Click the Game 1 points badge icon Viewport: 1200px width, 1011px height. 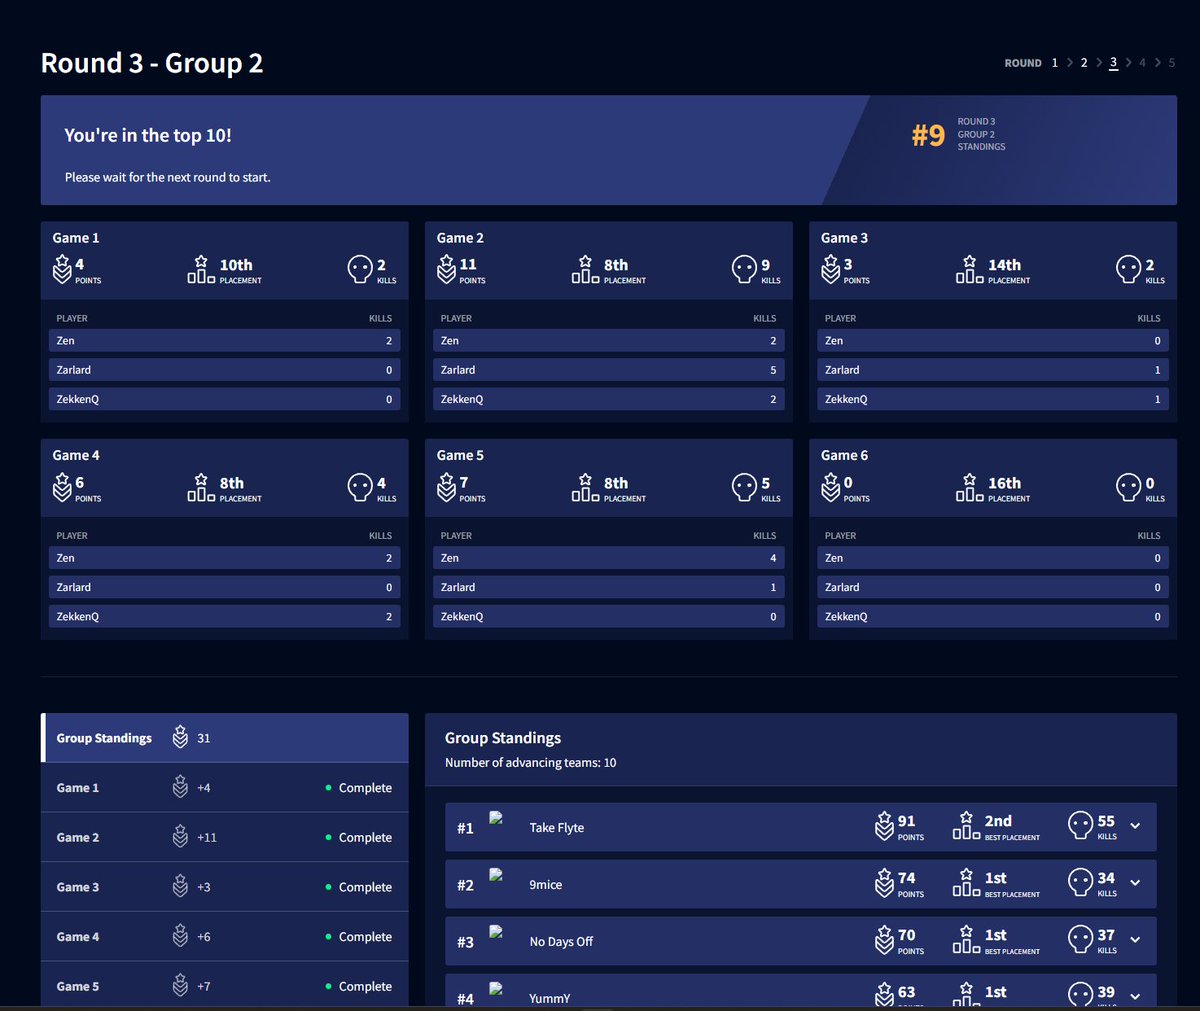pos(62,269)
